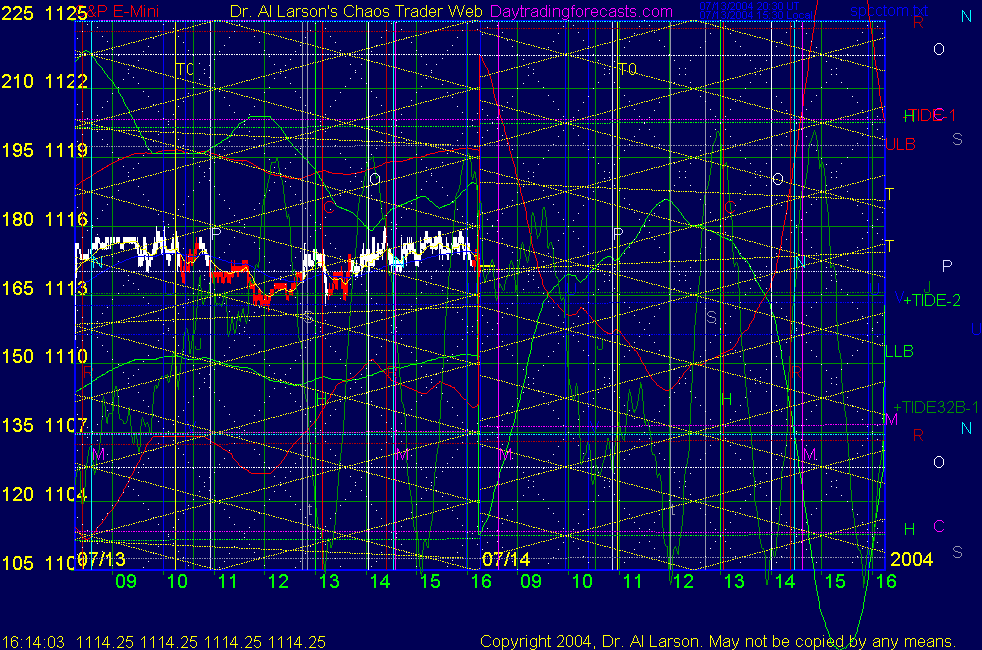Click the red S&P E-Mini chart label
Screen dimensions: 982x650
[x=119, y=11]
